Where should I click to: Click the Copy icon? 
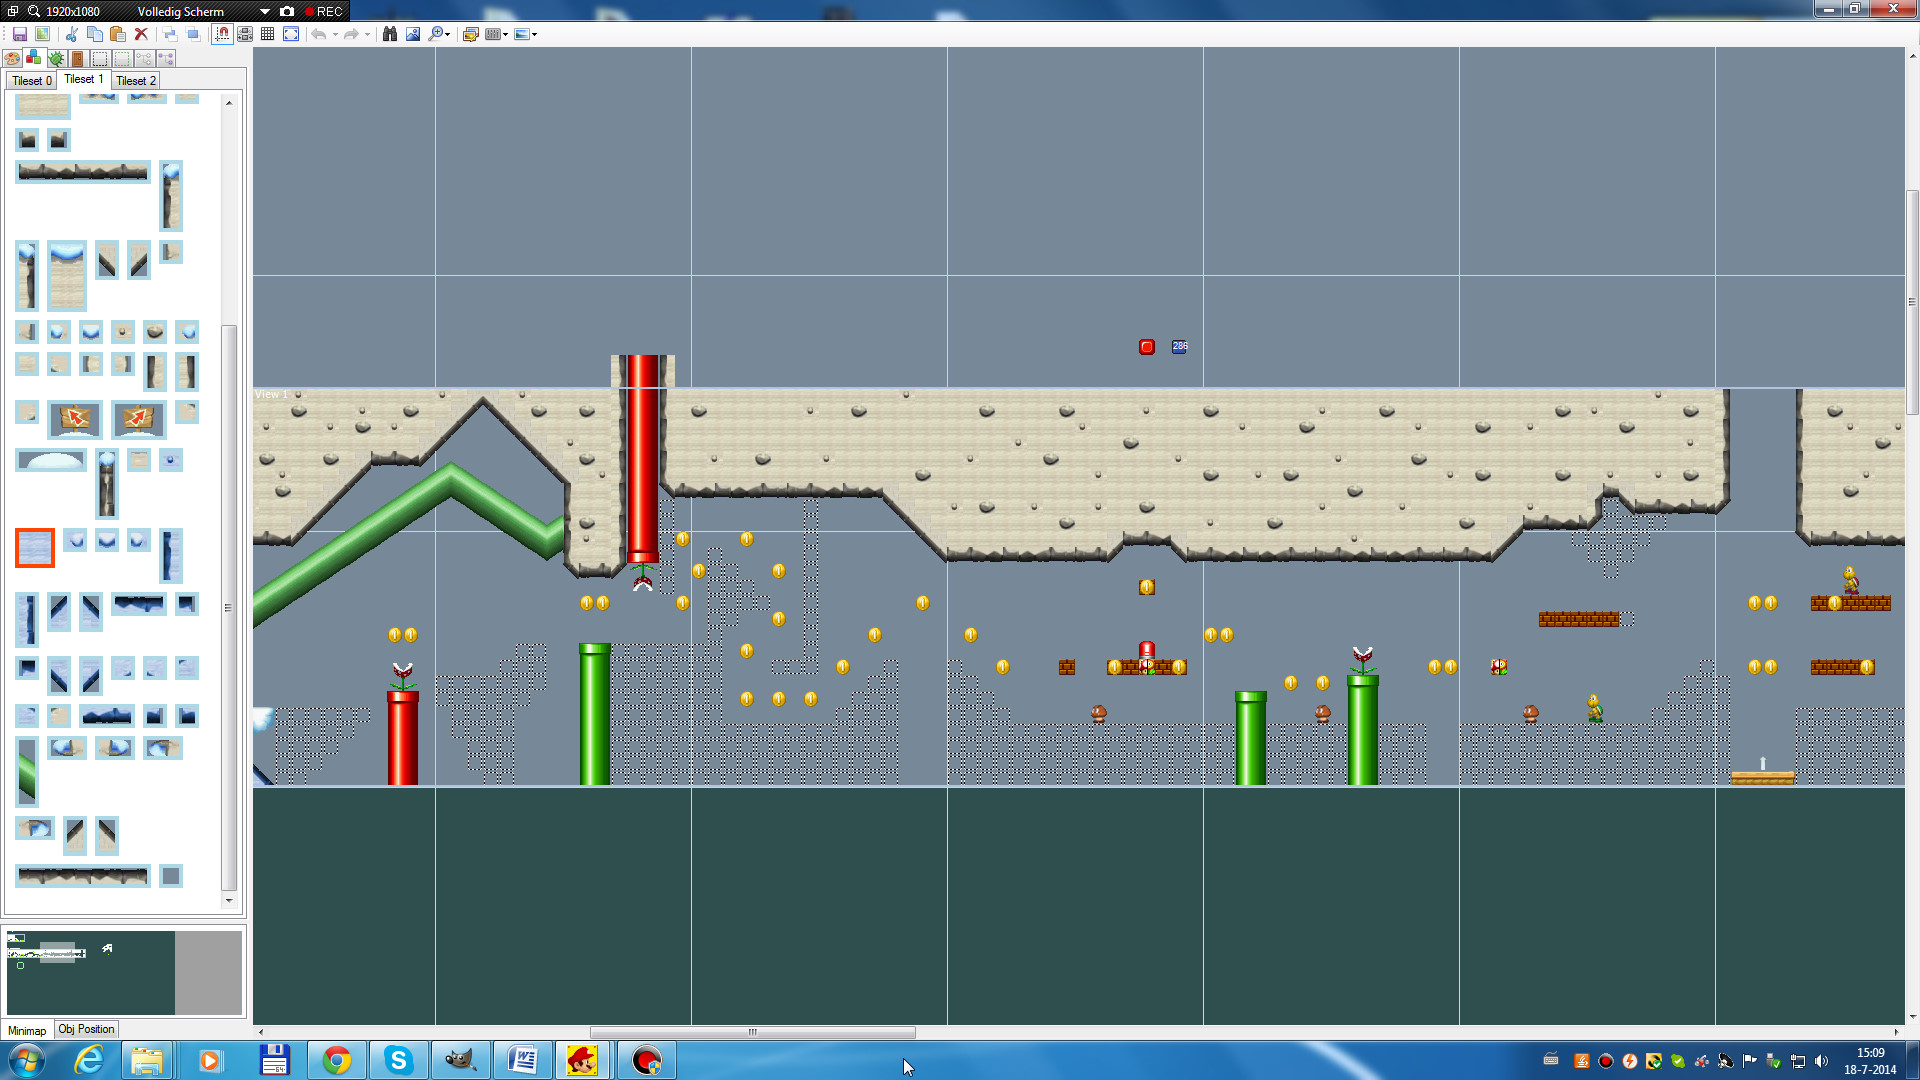click(x=95, y=34)
